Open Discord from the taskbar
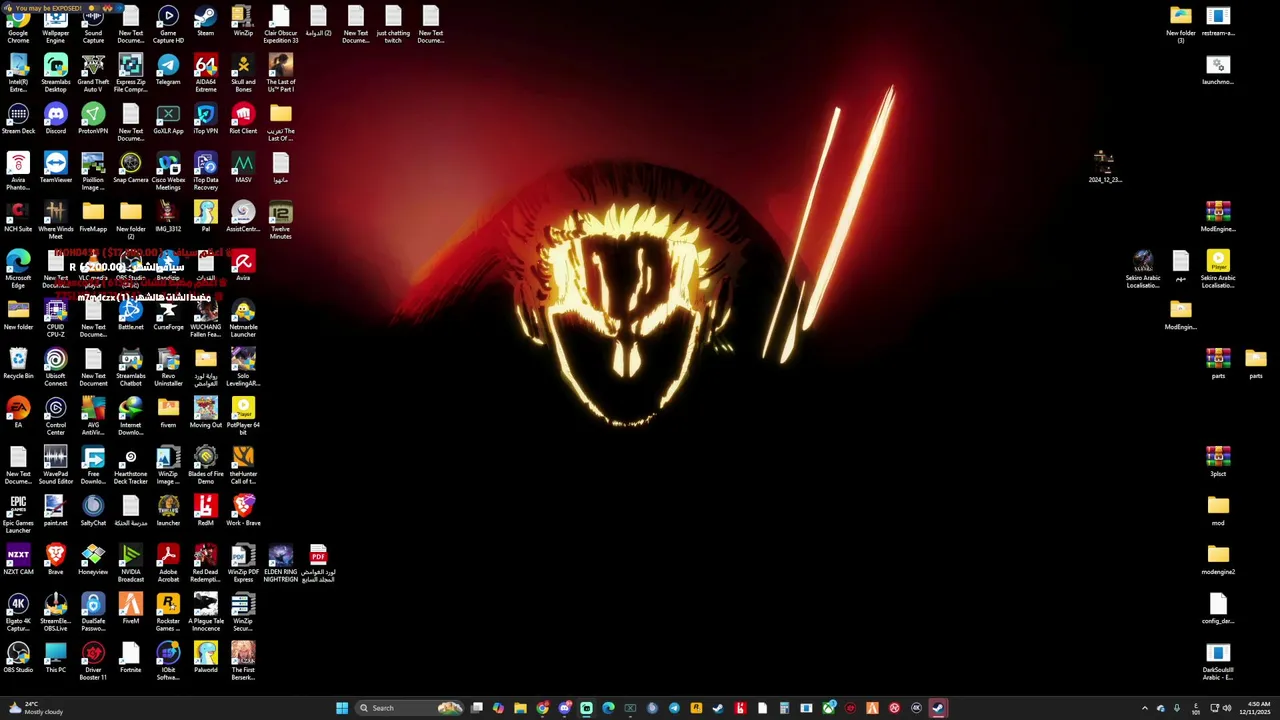The height and width of the screenshot is (720, 1280). tap(564, 708)
